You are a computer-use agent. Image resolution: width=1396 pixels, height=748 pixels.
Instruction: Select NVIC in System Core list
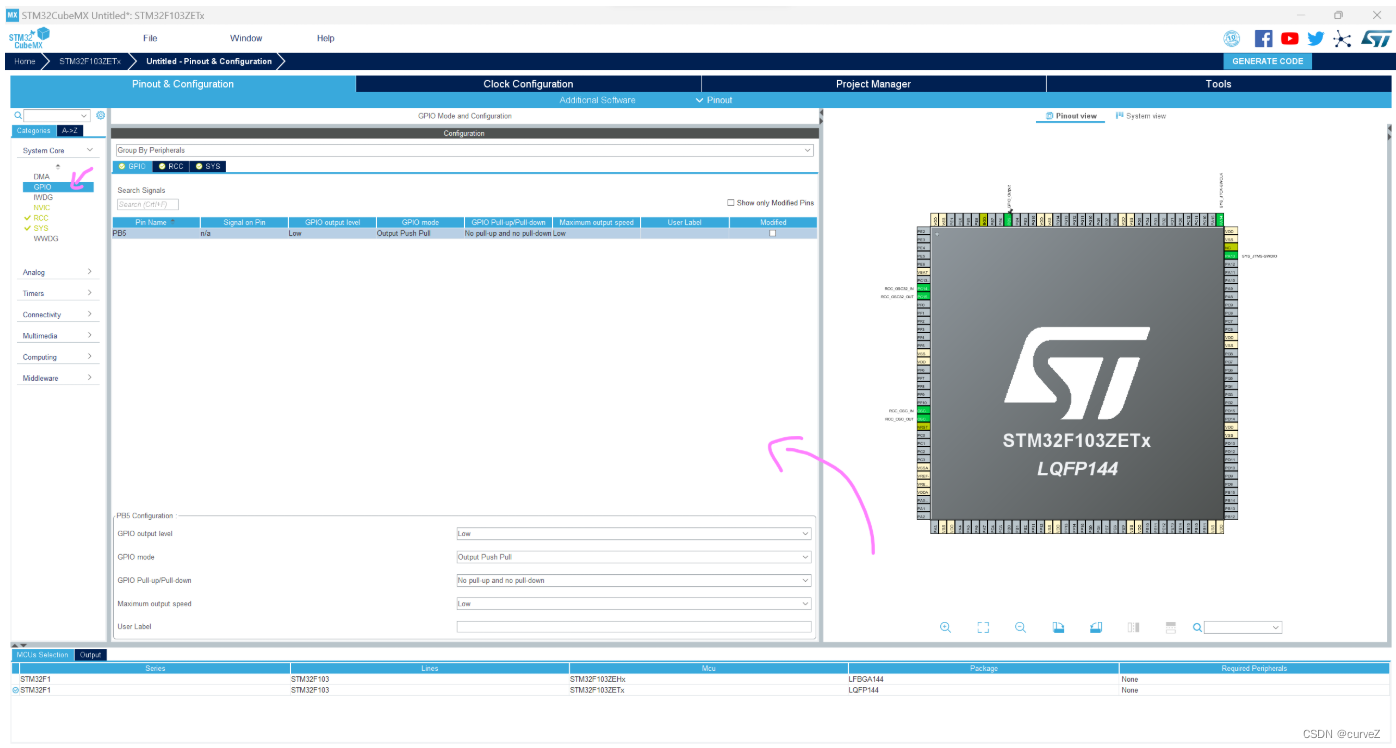[42, 207]
